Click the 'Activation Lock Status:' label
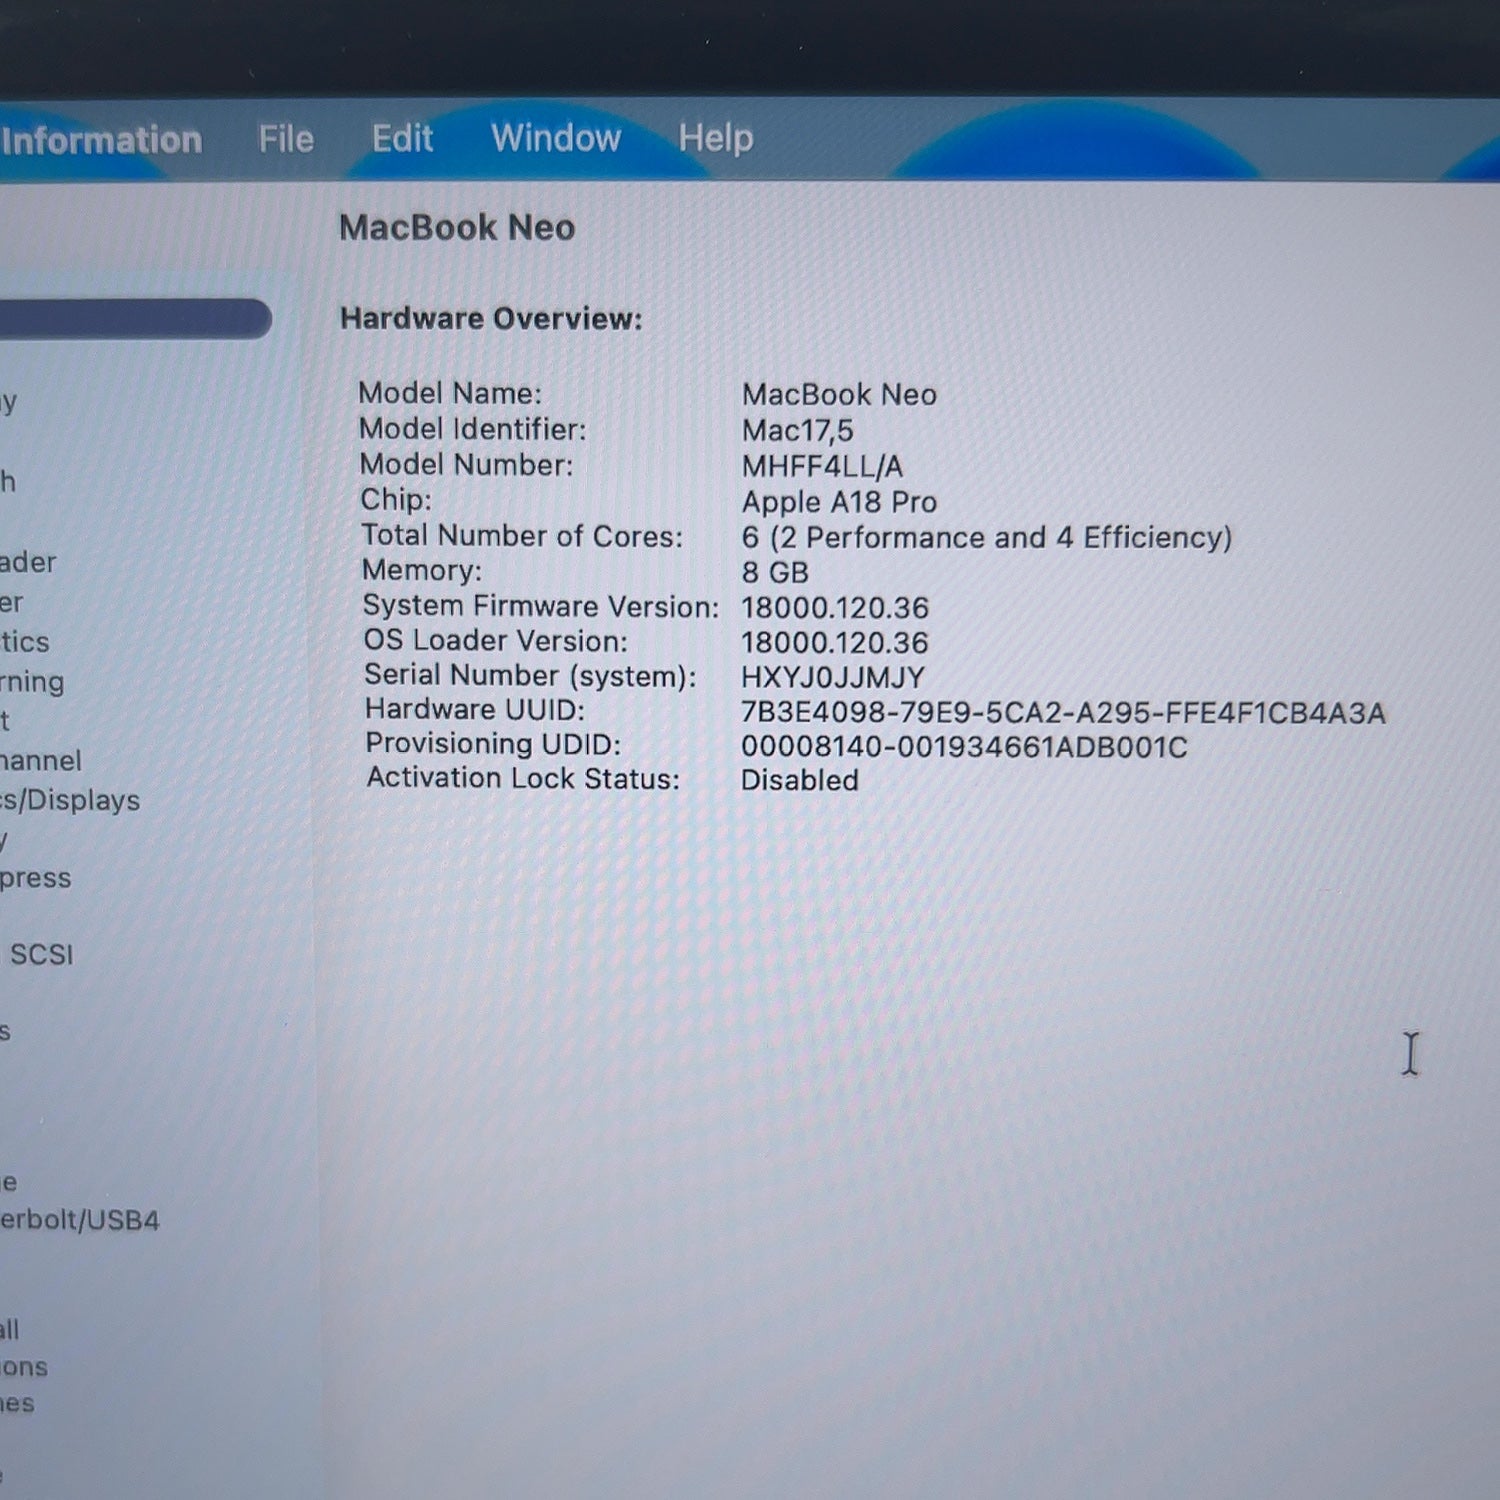1500x1500 pixels. pyautogui.click(x=523, y=778)
